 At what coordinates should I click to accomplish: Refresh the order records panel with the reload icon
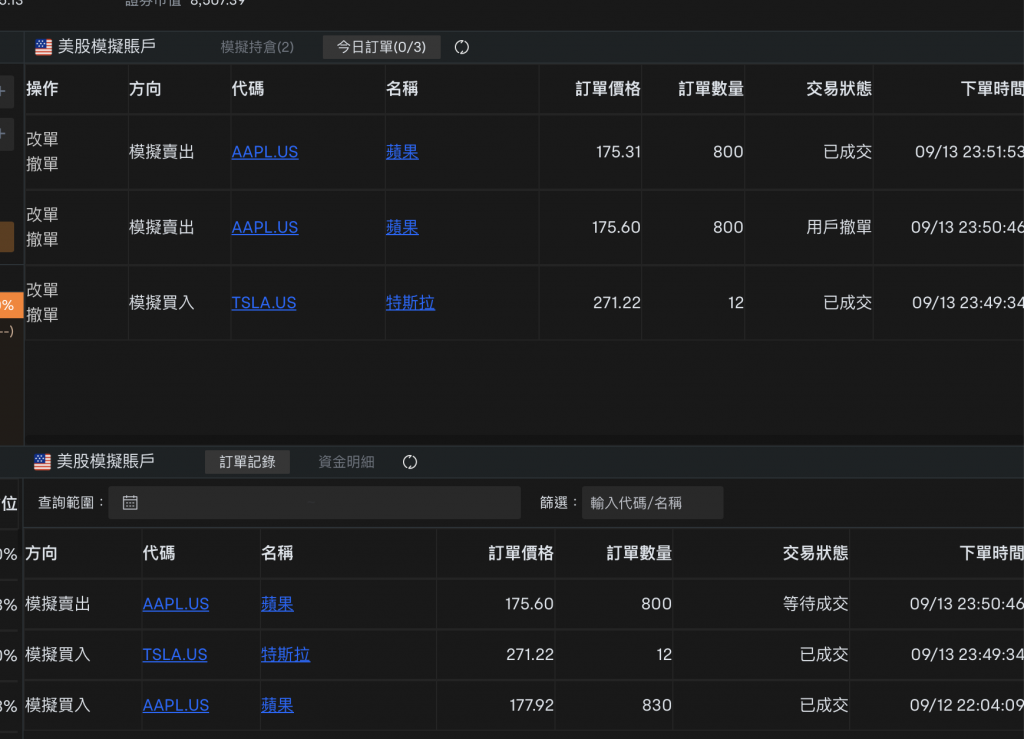[x=409, y=462]
